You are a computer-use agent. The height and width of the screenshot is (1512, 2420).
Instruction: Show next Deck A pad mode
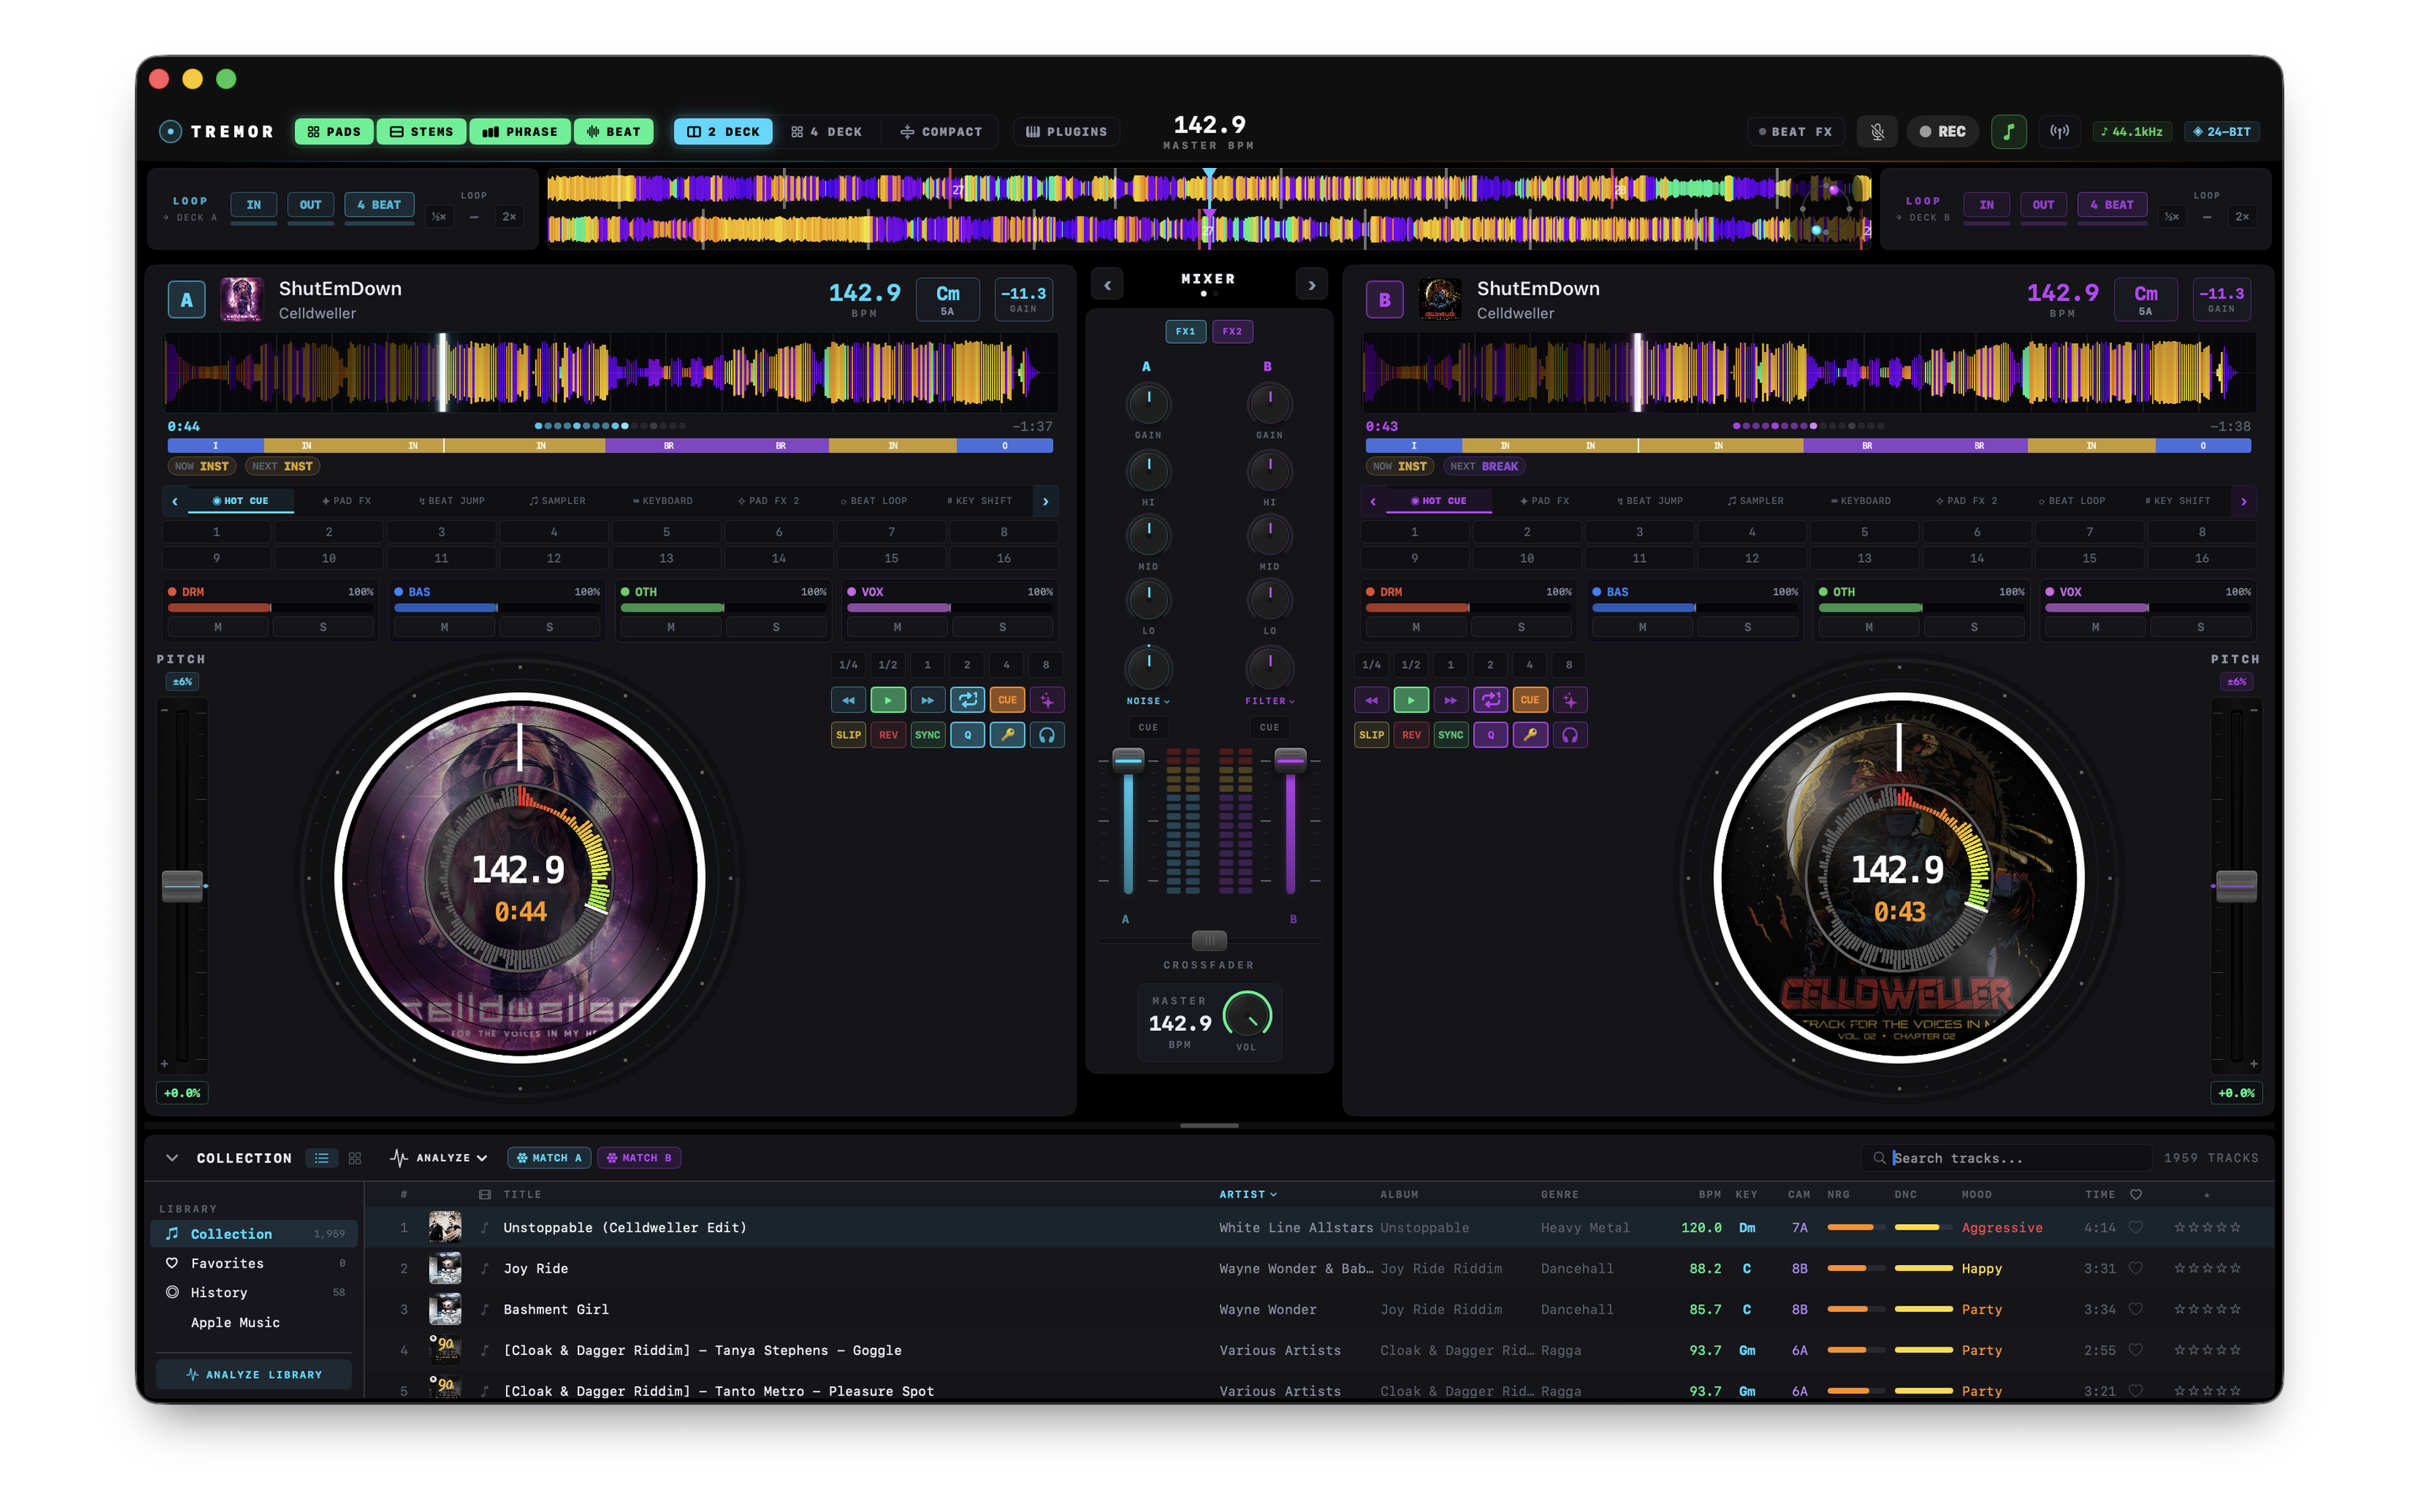coord(1046,501)
